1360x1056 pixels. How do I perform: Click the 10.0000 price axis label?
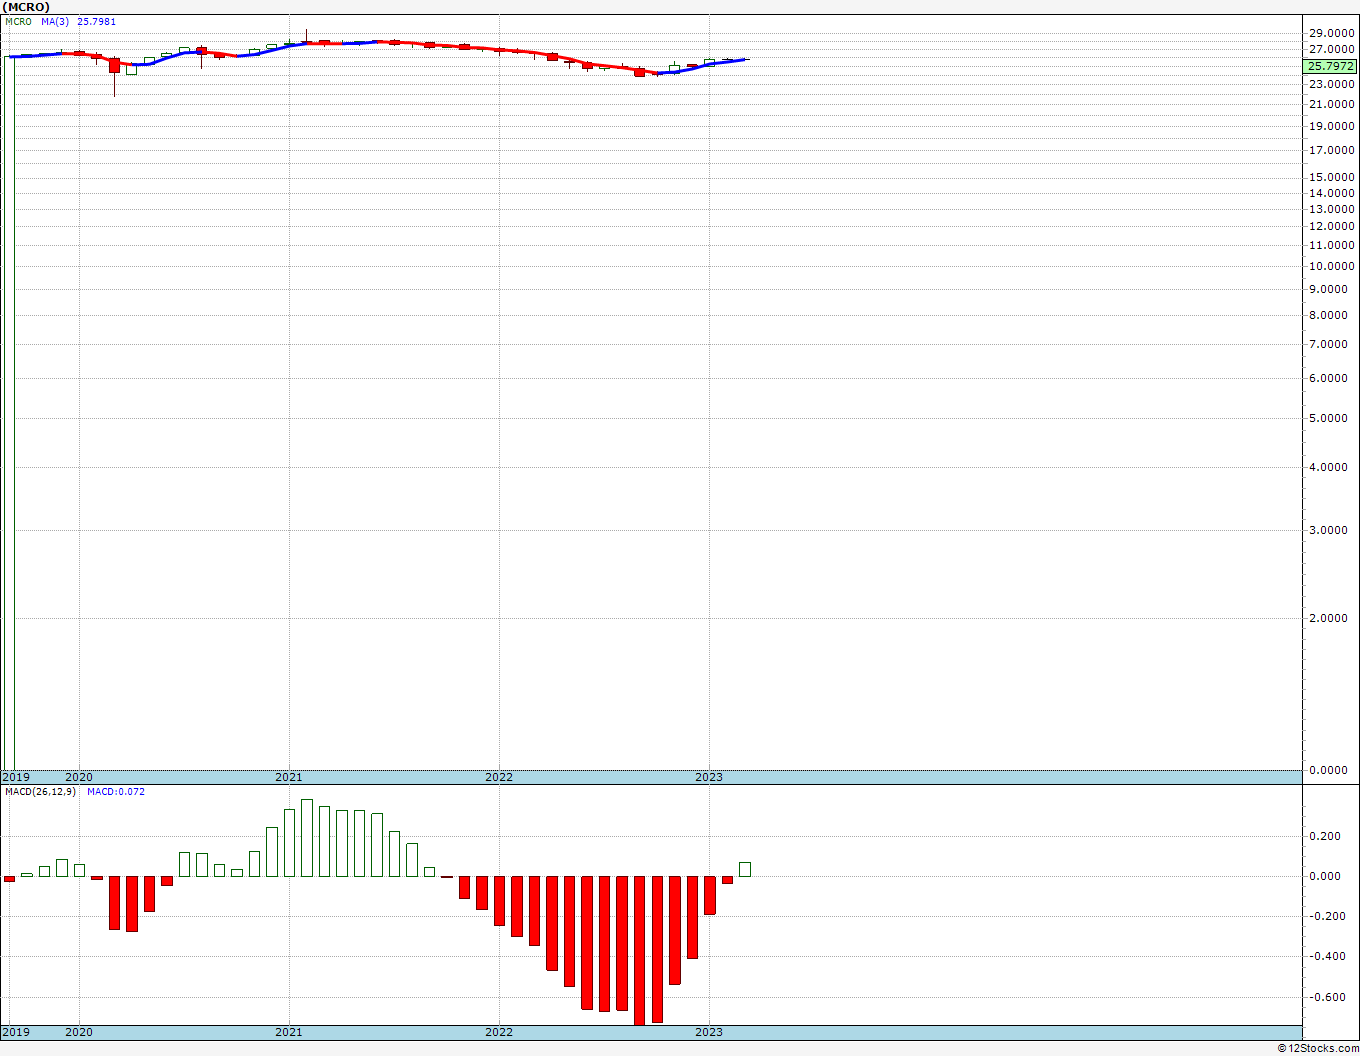coord(1331,266)
